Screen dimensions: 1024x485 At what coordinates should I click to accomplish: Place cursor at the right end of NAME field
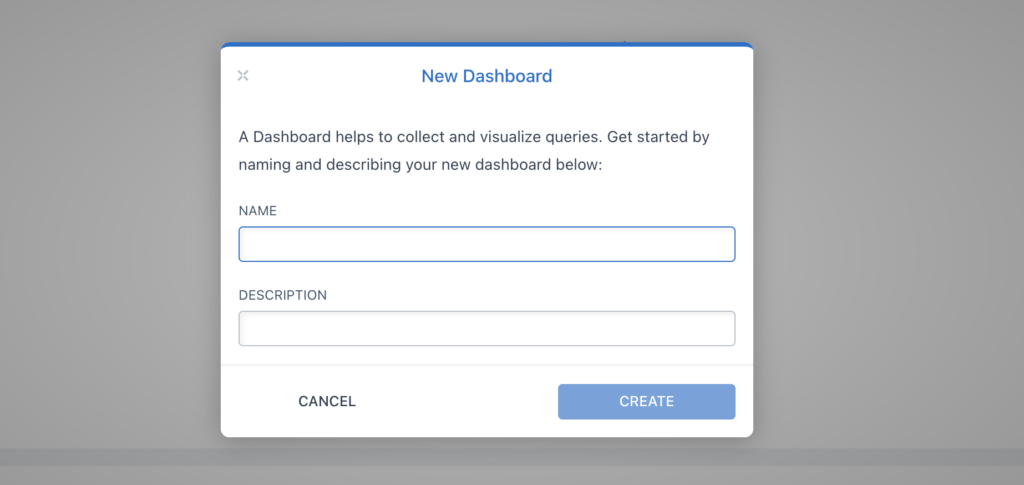click(x=726, y=244)
